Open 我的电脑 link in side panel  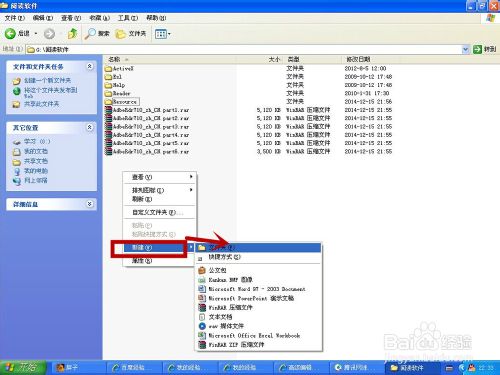coord(36,171)
